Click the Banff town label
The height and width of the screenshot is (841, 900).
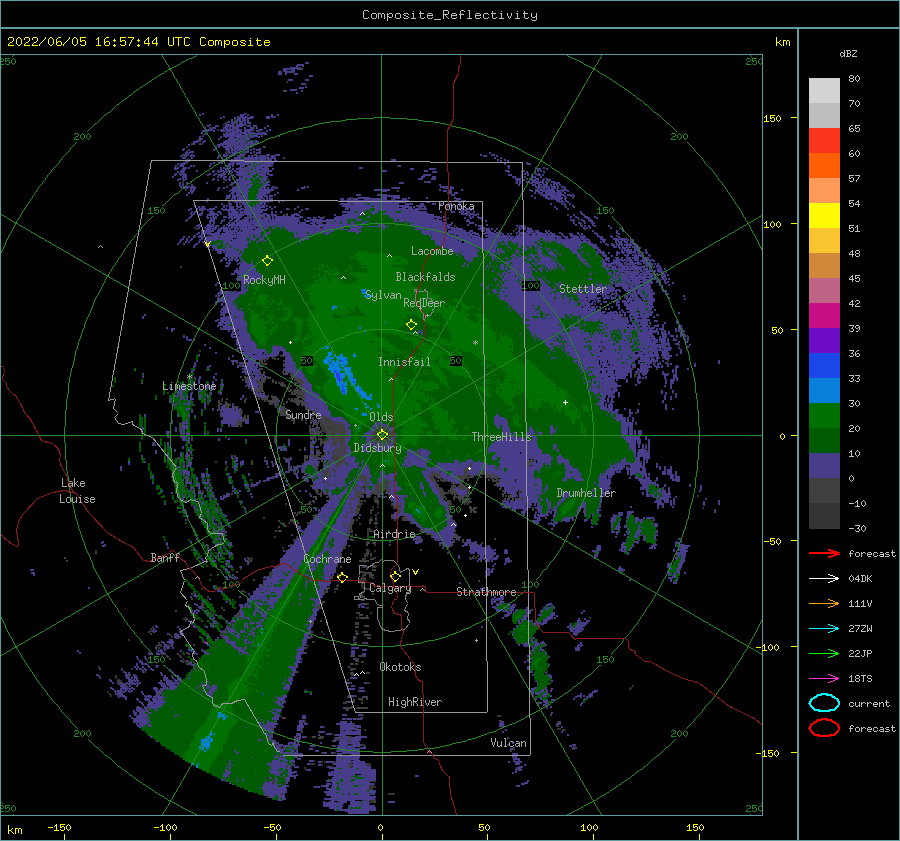pyautogui.click(x=165, y=557)
